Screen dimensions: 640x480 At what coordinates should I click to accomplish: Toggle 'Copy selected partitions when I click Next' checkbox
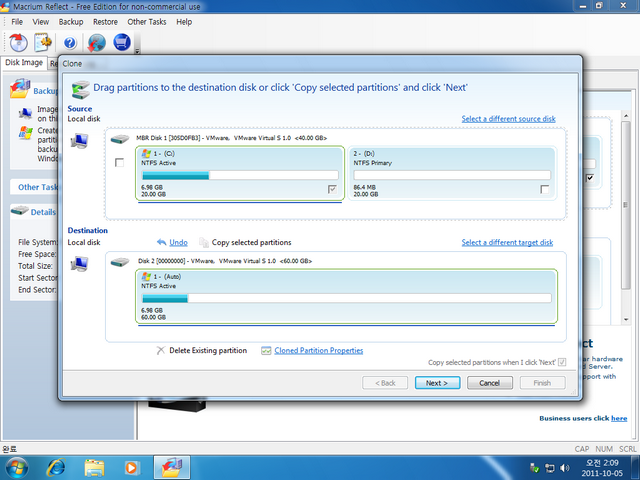[562, 362]
